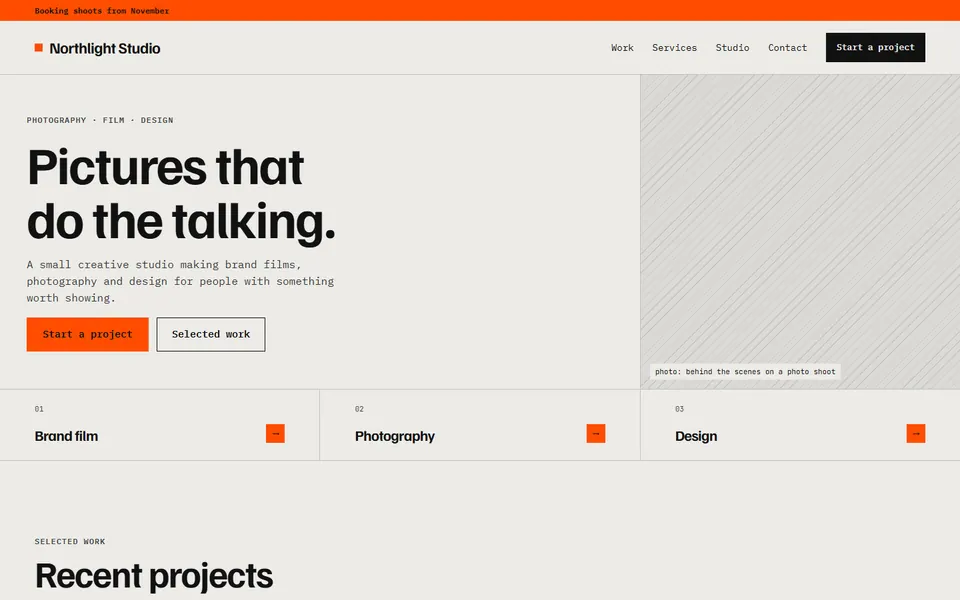Click the 'A small creative studio' paragraph

point(180,281)
